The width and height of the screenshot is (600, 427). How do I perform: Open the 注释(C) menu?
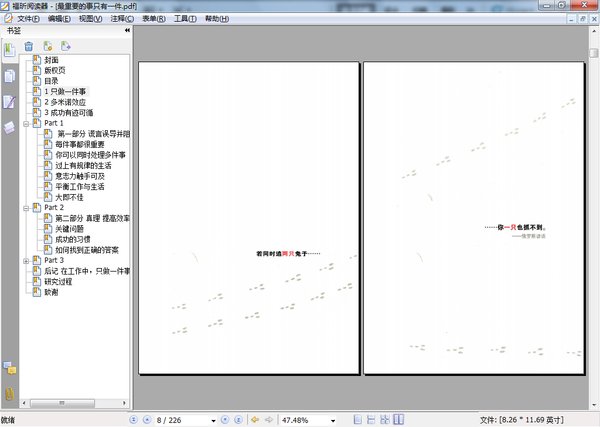click(122, 18)
